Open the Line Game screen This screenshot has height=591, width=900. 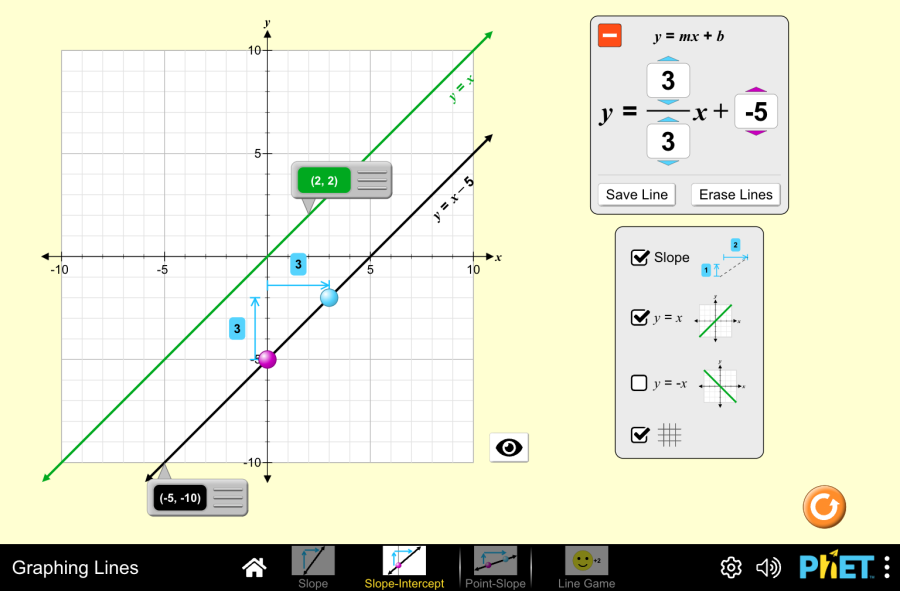tap(586, 560)
